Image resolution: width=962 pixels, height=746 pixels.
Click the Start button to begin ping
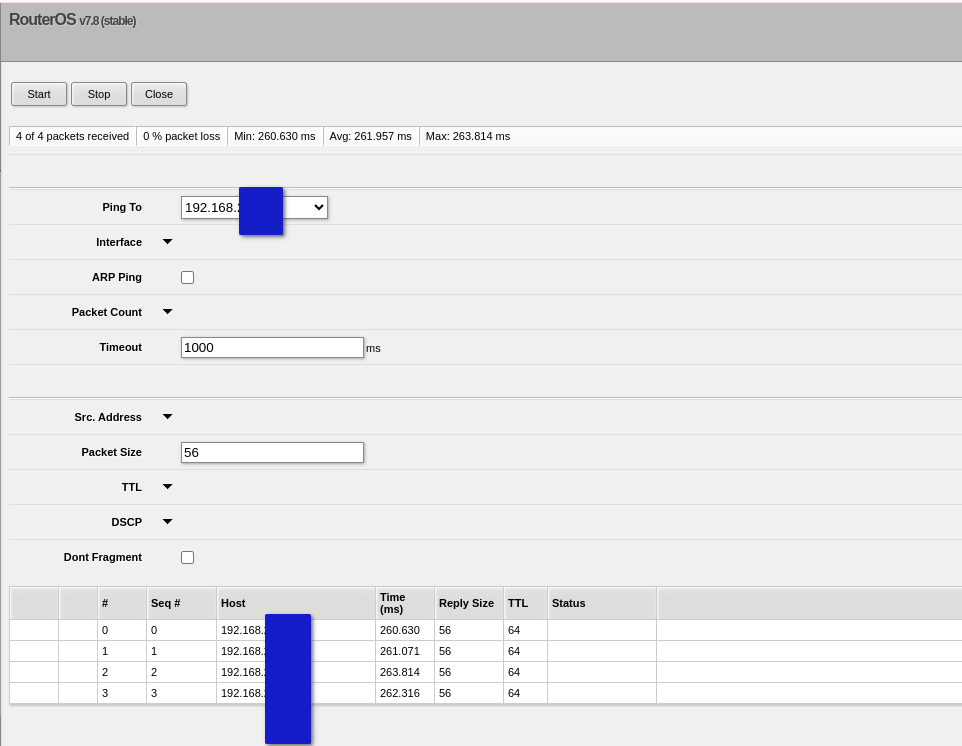pyautogui.click(x=39, y=94)
